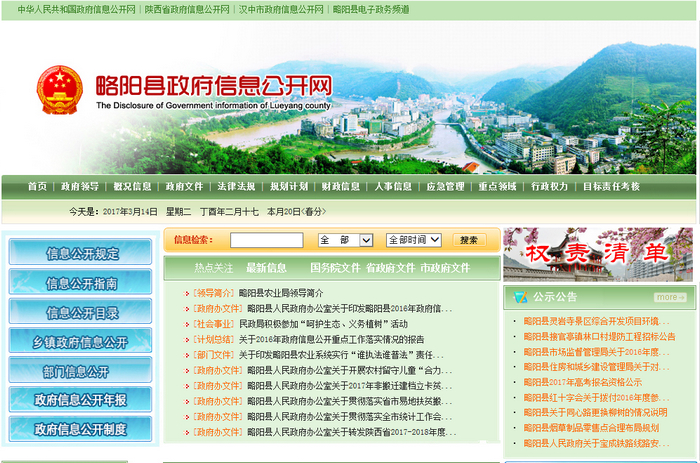Screen dimensions: 700x463
Task: Click the search keyword input field
Action: pos(266,240)
